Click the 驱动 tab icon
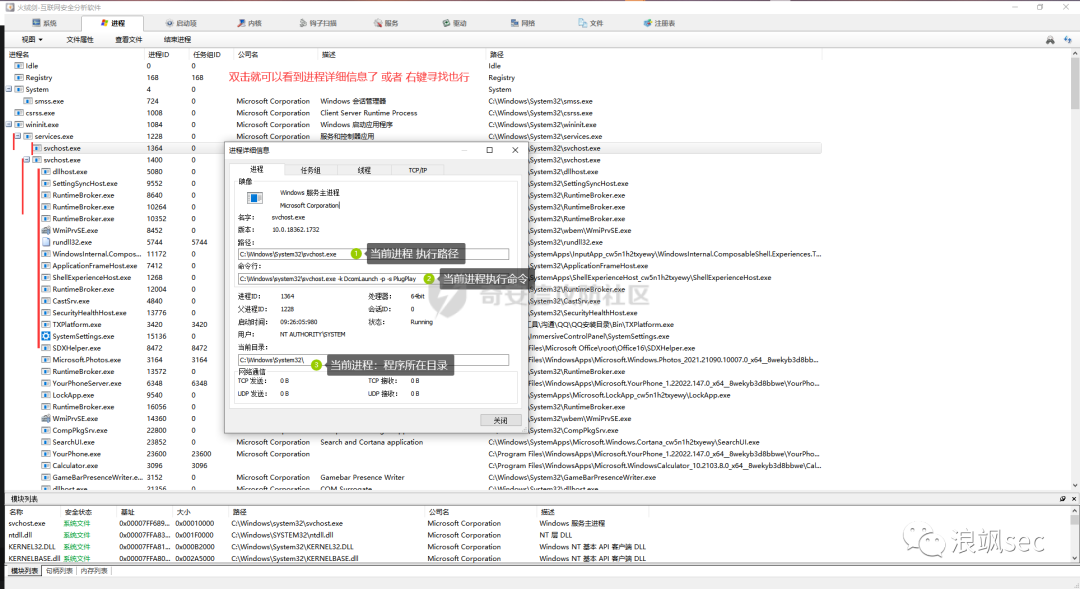 (446, 23)
